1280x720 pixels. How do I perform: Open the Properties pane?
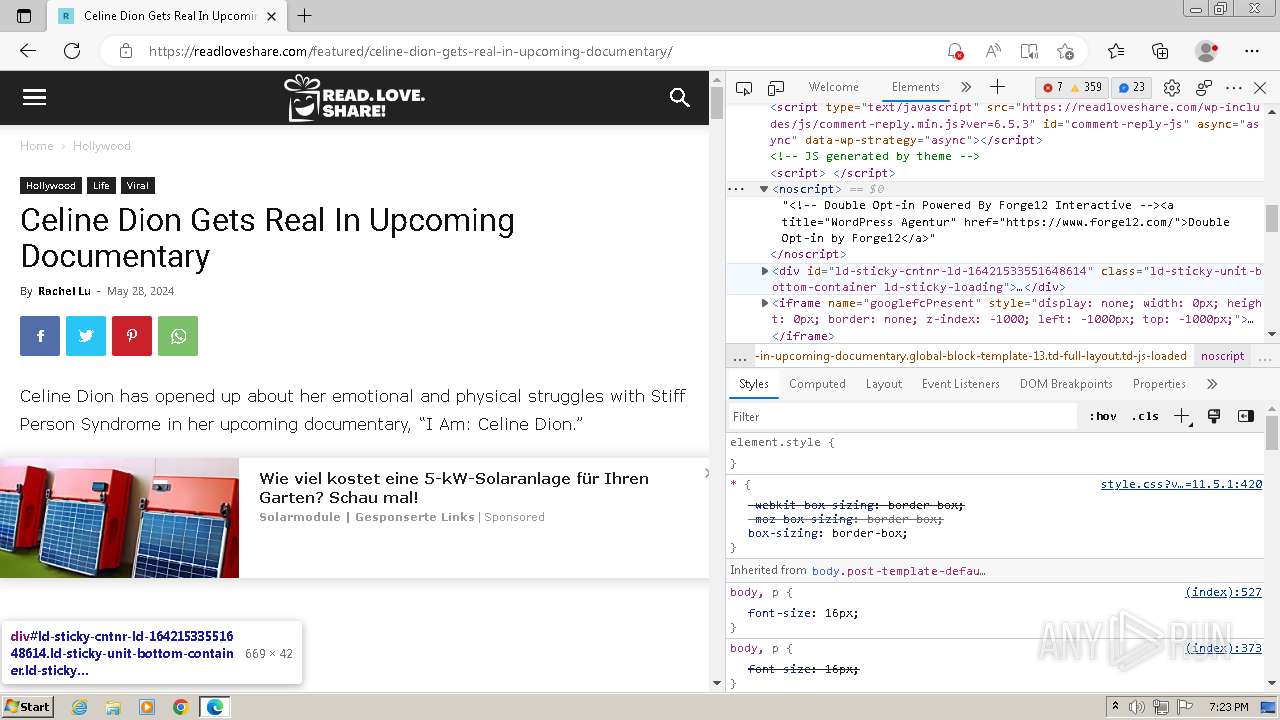click(1159, 384)
